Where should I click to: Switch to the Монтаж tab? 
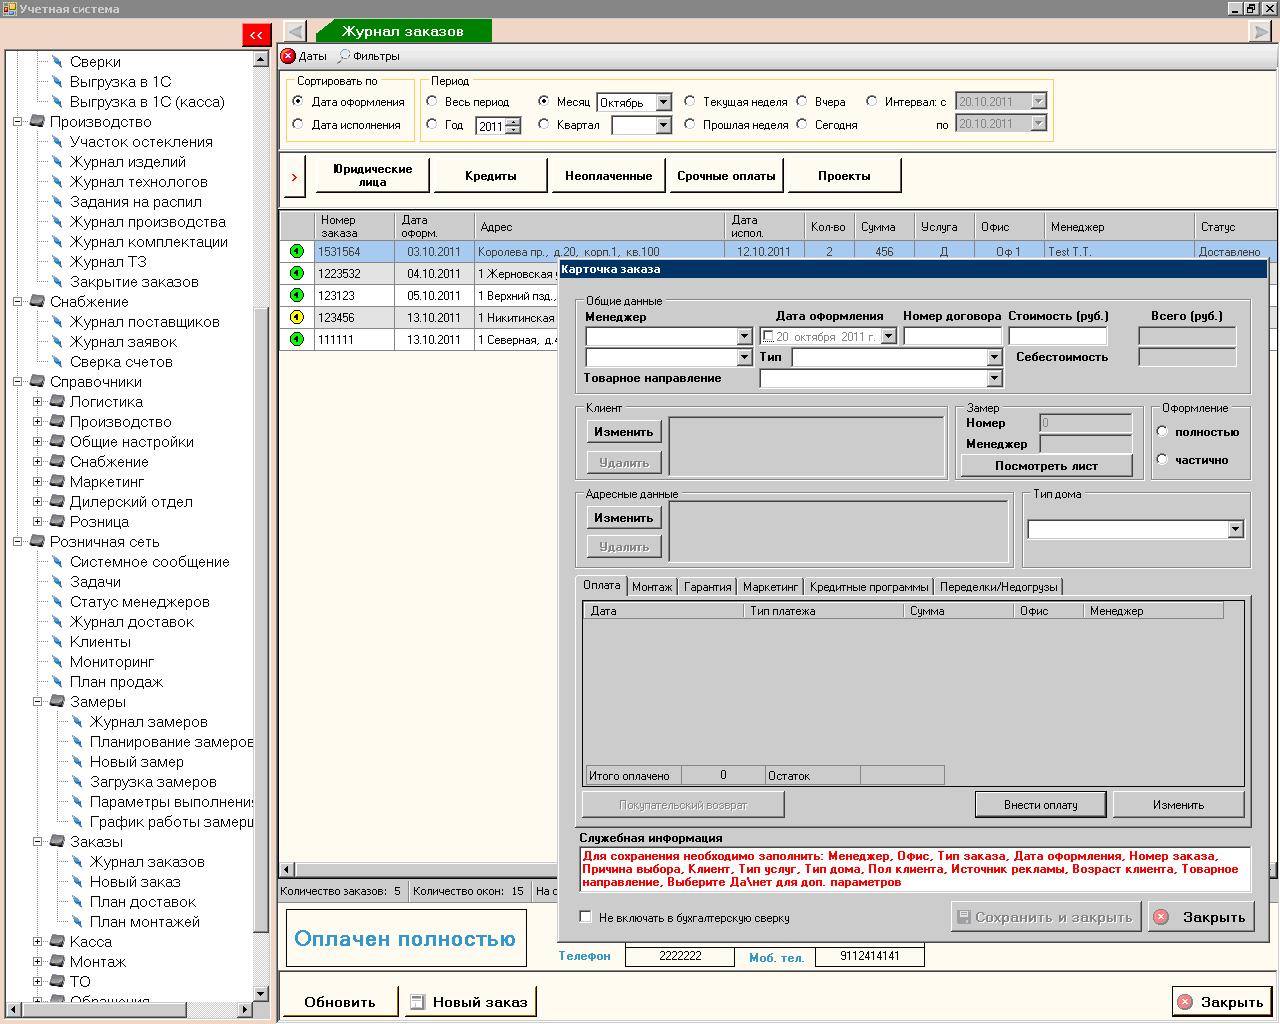(x=652, y=587)
